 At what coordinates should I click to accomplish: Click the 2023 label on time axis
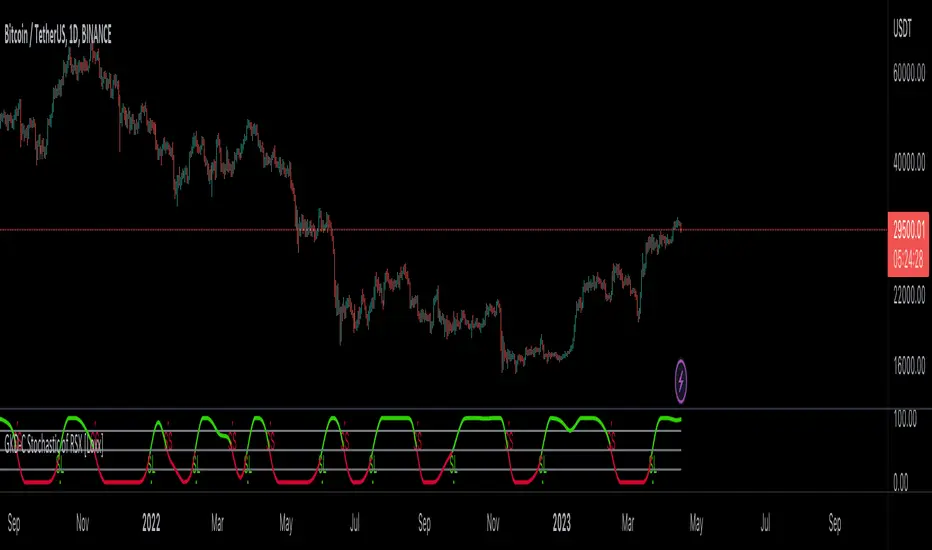click(562, 523)
